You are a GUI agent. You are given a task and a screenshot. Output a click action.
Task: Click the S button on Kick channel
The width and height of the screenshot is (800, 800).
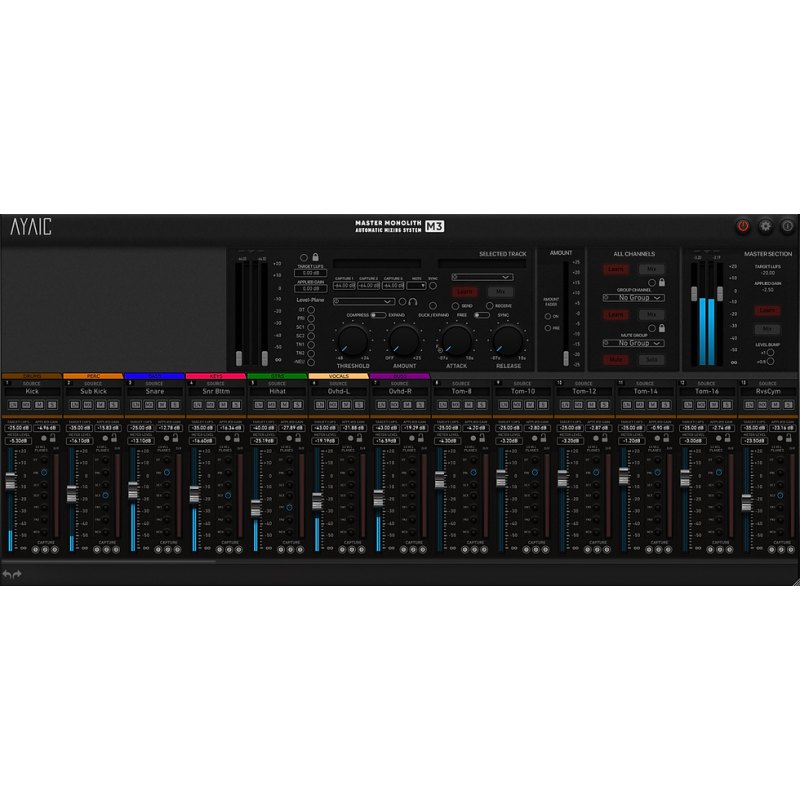52,405
